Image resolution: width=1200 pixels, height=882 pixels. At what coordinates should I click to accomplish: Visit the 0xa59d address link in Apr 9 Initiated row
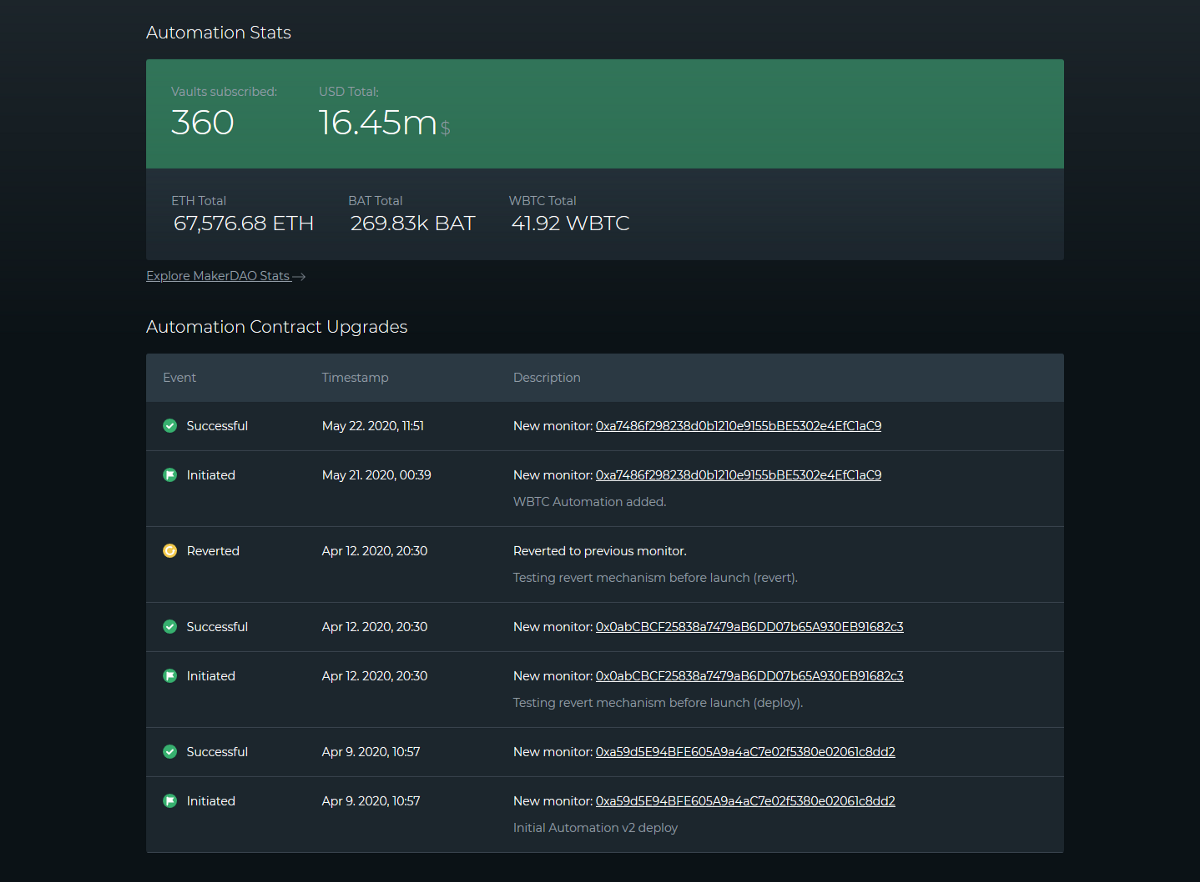745,801
